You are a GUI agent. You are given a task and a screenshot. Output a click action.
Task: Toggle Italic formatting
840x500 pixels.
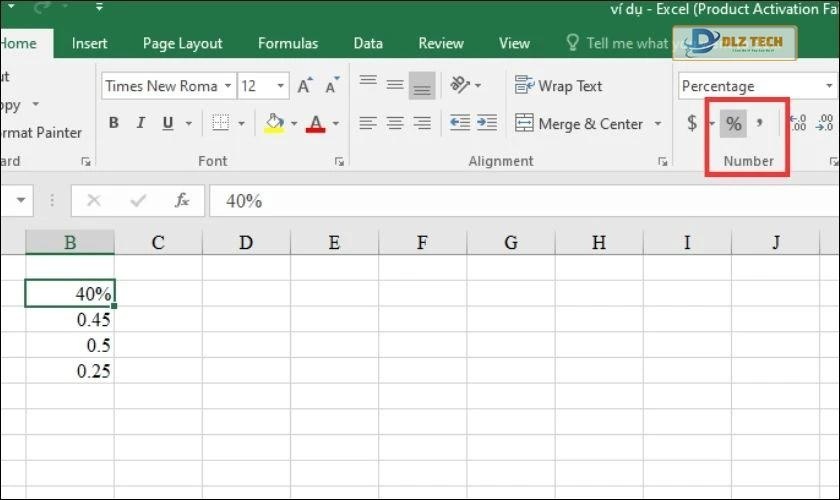140,124
